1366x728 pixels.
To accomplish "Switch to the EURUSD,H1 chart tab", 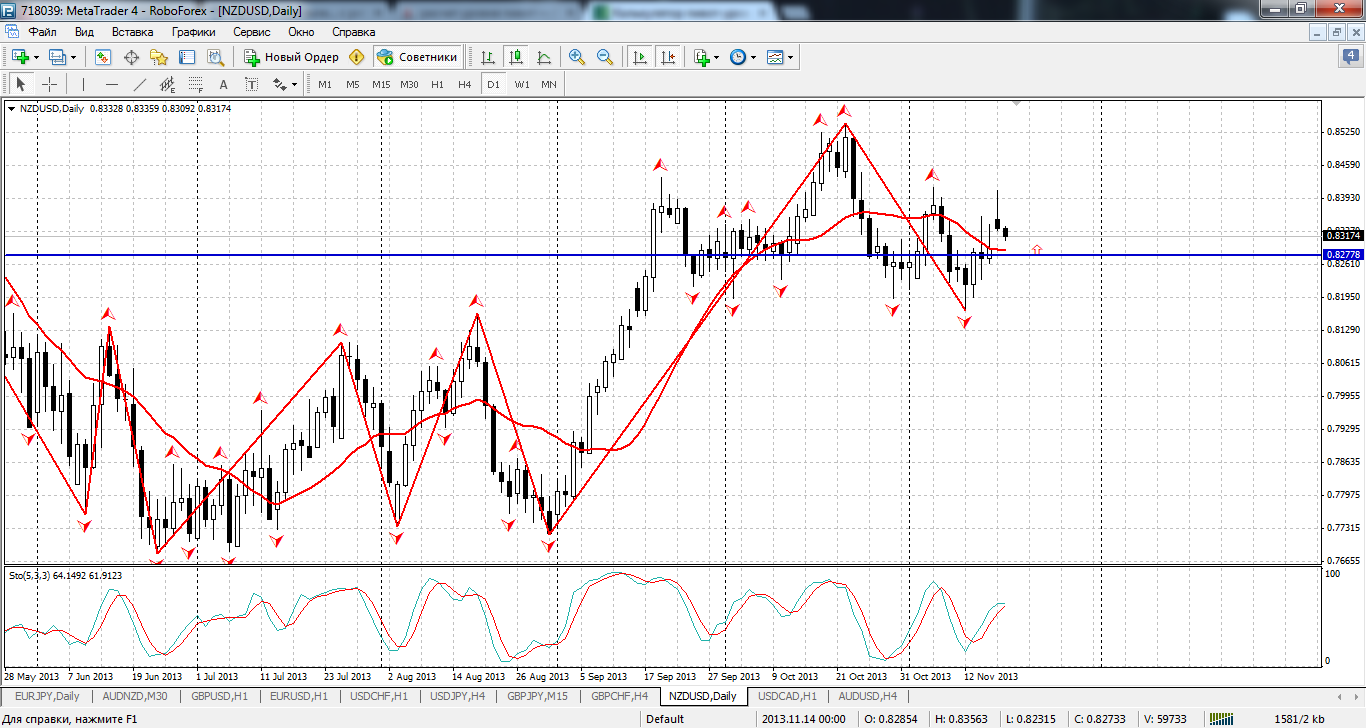I will tap(299, 695).
